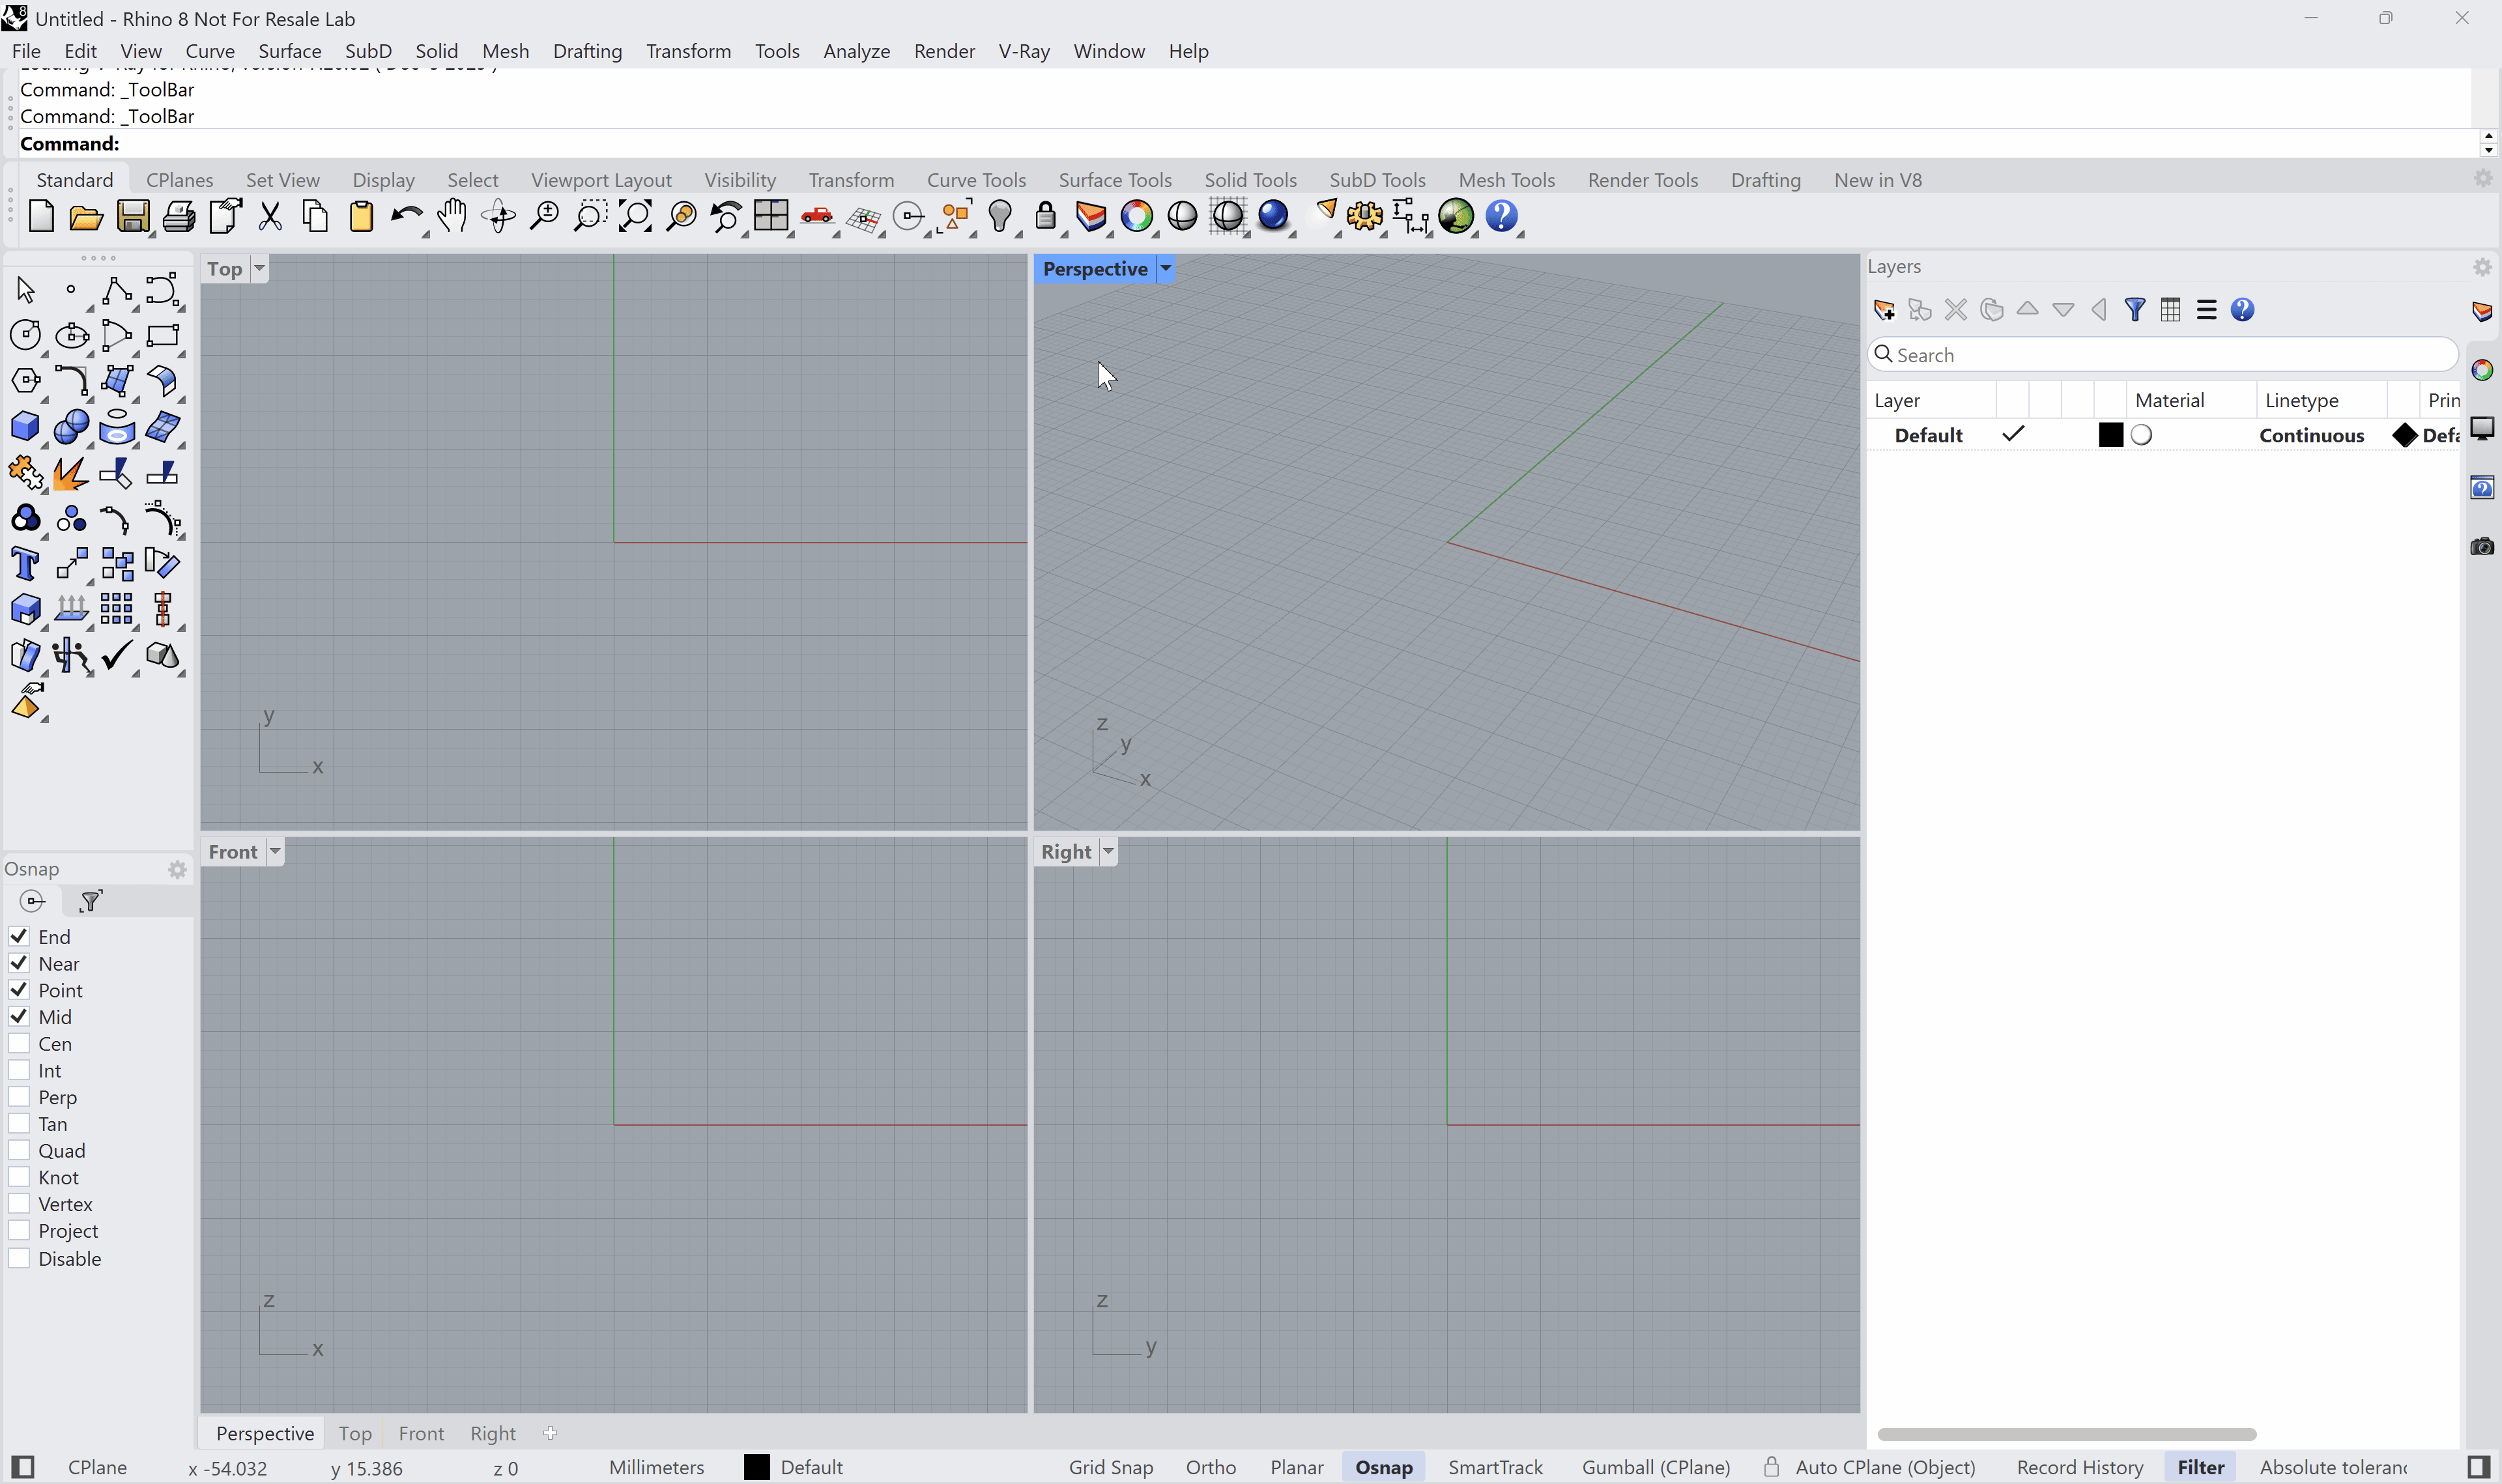2502x1484 pixels.
Task: Toggle Grid Snap in status bar
Action: click(x=1111, y=1467)
